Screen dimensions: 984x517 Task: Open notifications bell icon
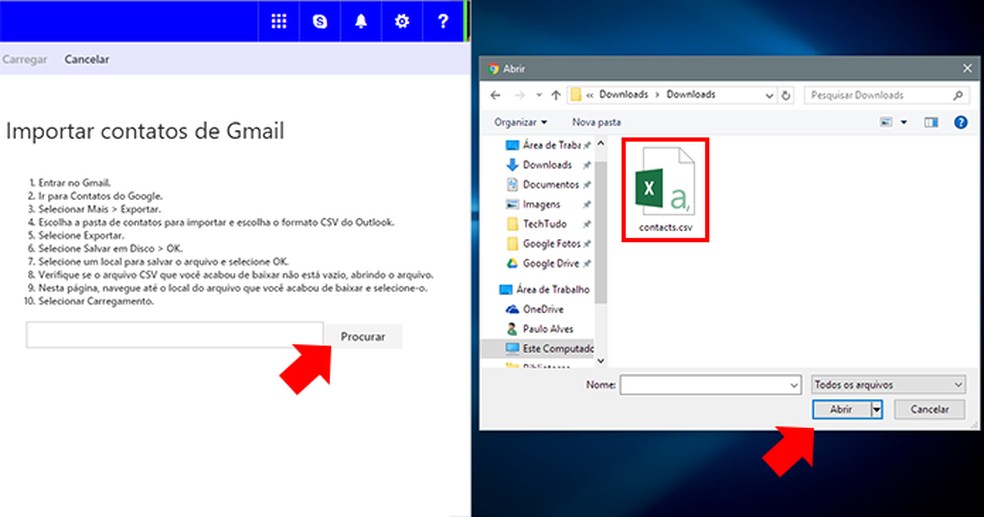pos(361,21)
